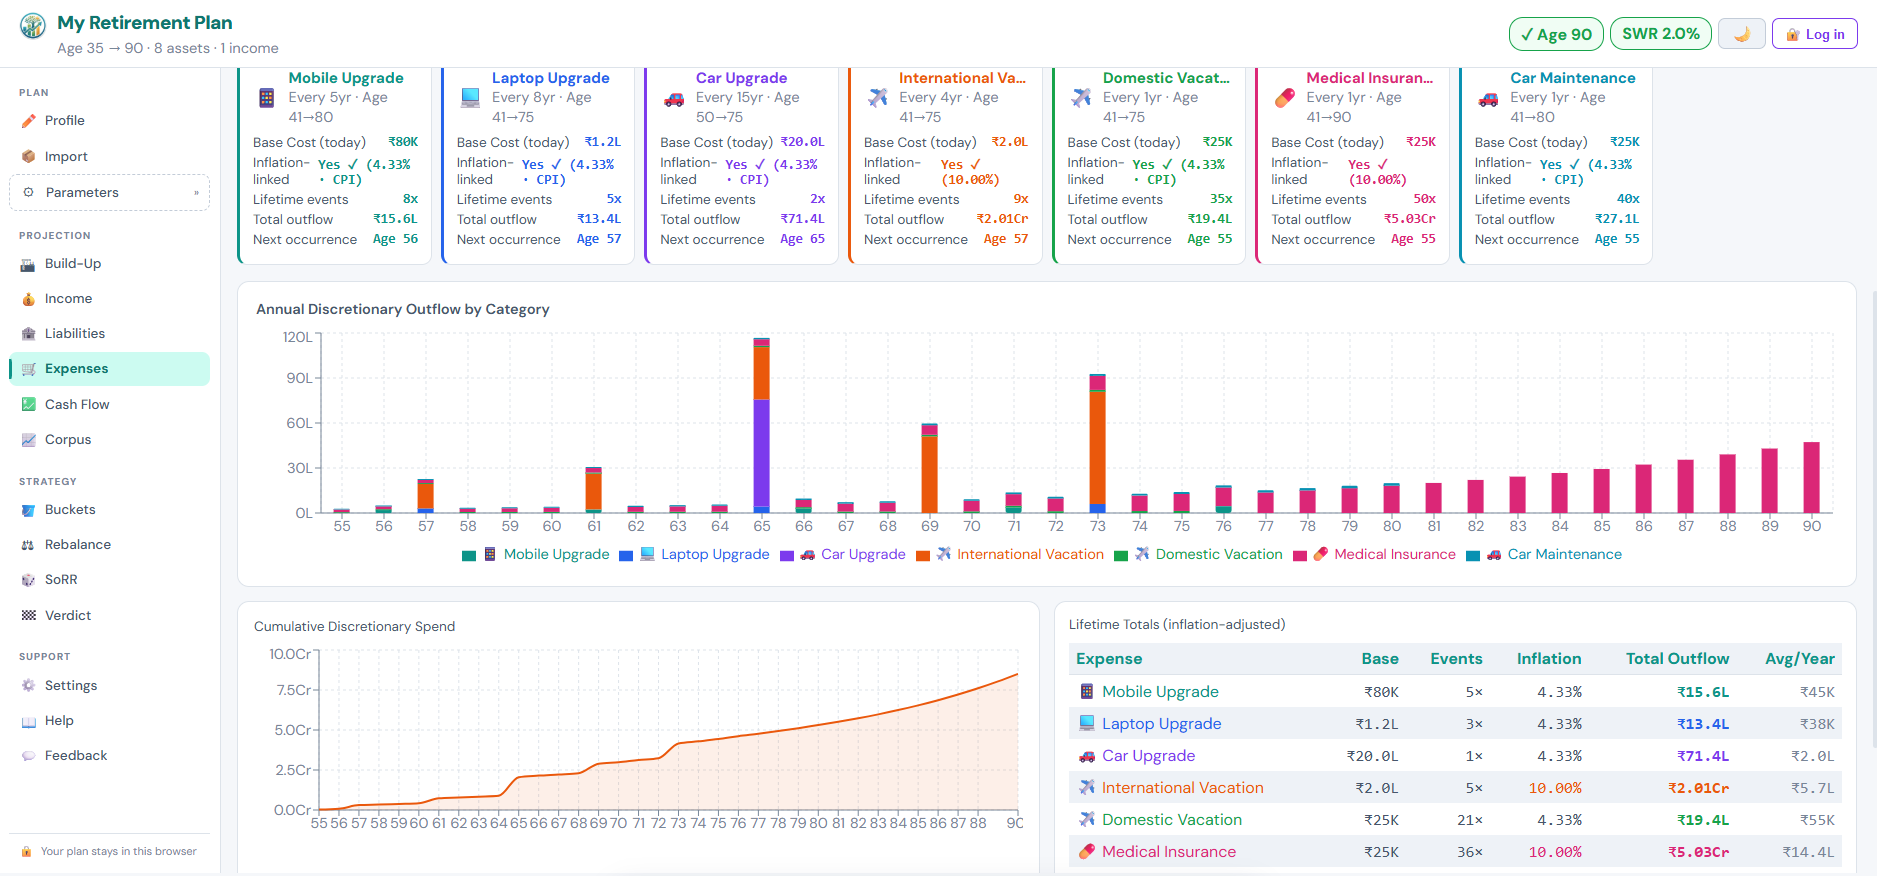Screen dimensions: 1877x876
Task: Click the Laptop Upgrade card icon
Action: pos(470,98)
